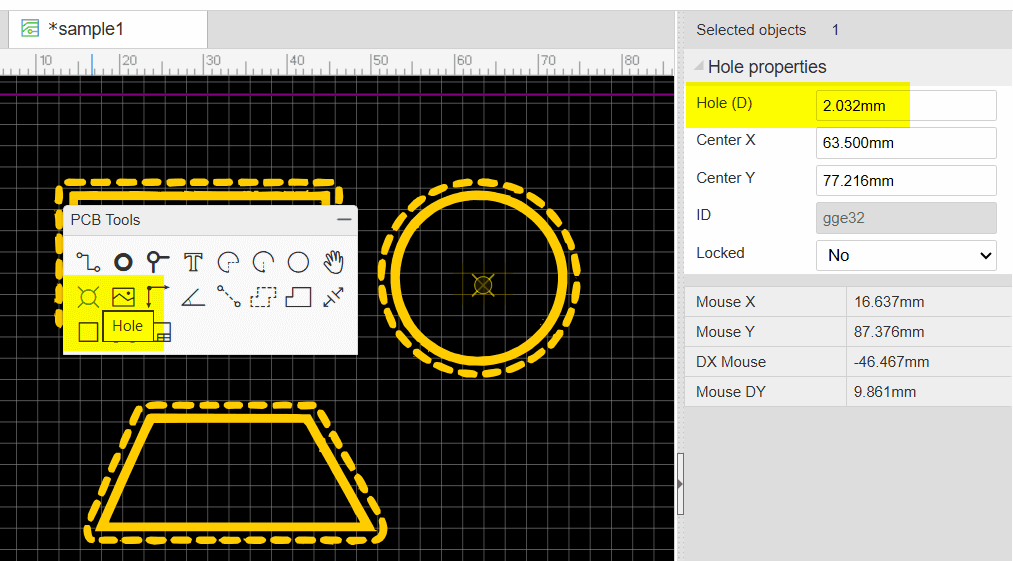Select the Solid Region tool
The image size is (1013, 561).
298,297
